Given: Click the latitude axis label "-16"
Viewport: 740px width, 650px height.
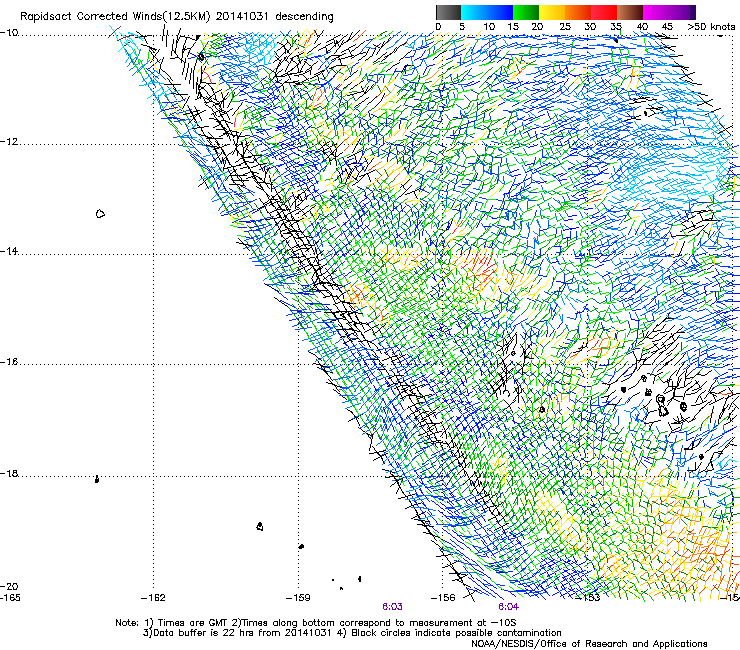Looking at the screenshot, I should point(9,362).
